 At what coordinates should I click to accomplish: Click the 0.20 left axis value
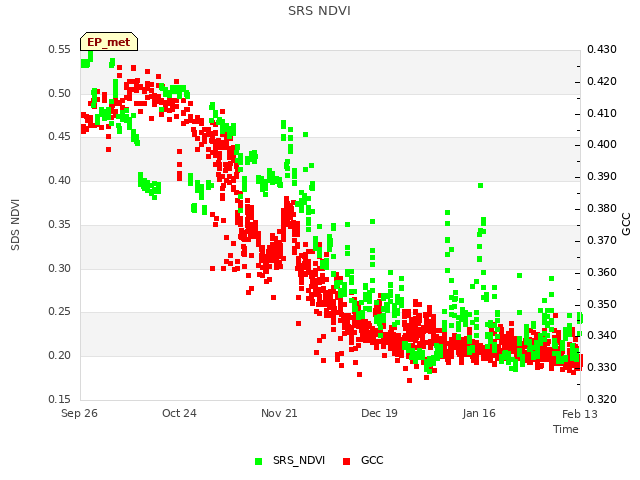click(x=60, y=355)
